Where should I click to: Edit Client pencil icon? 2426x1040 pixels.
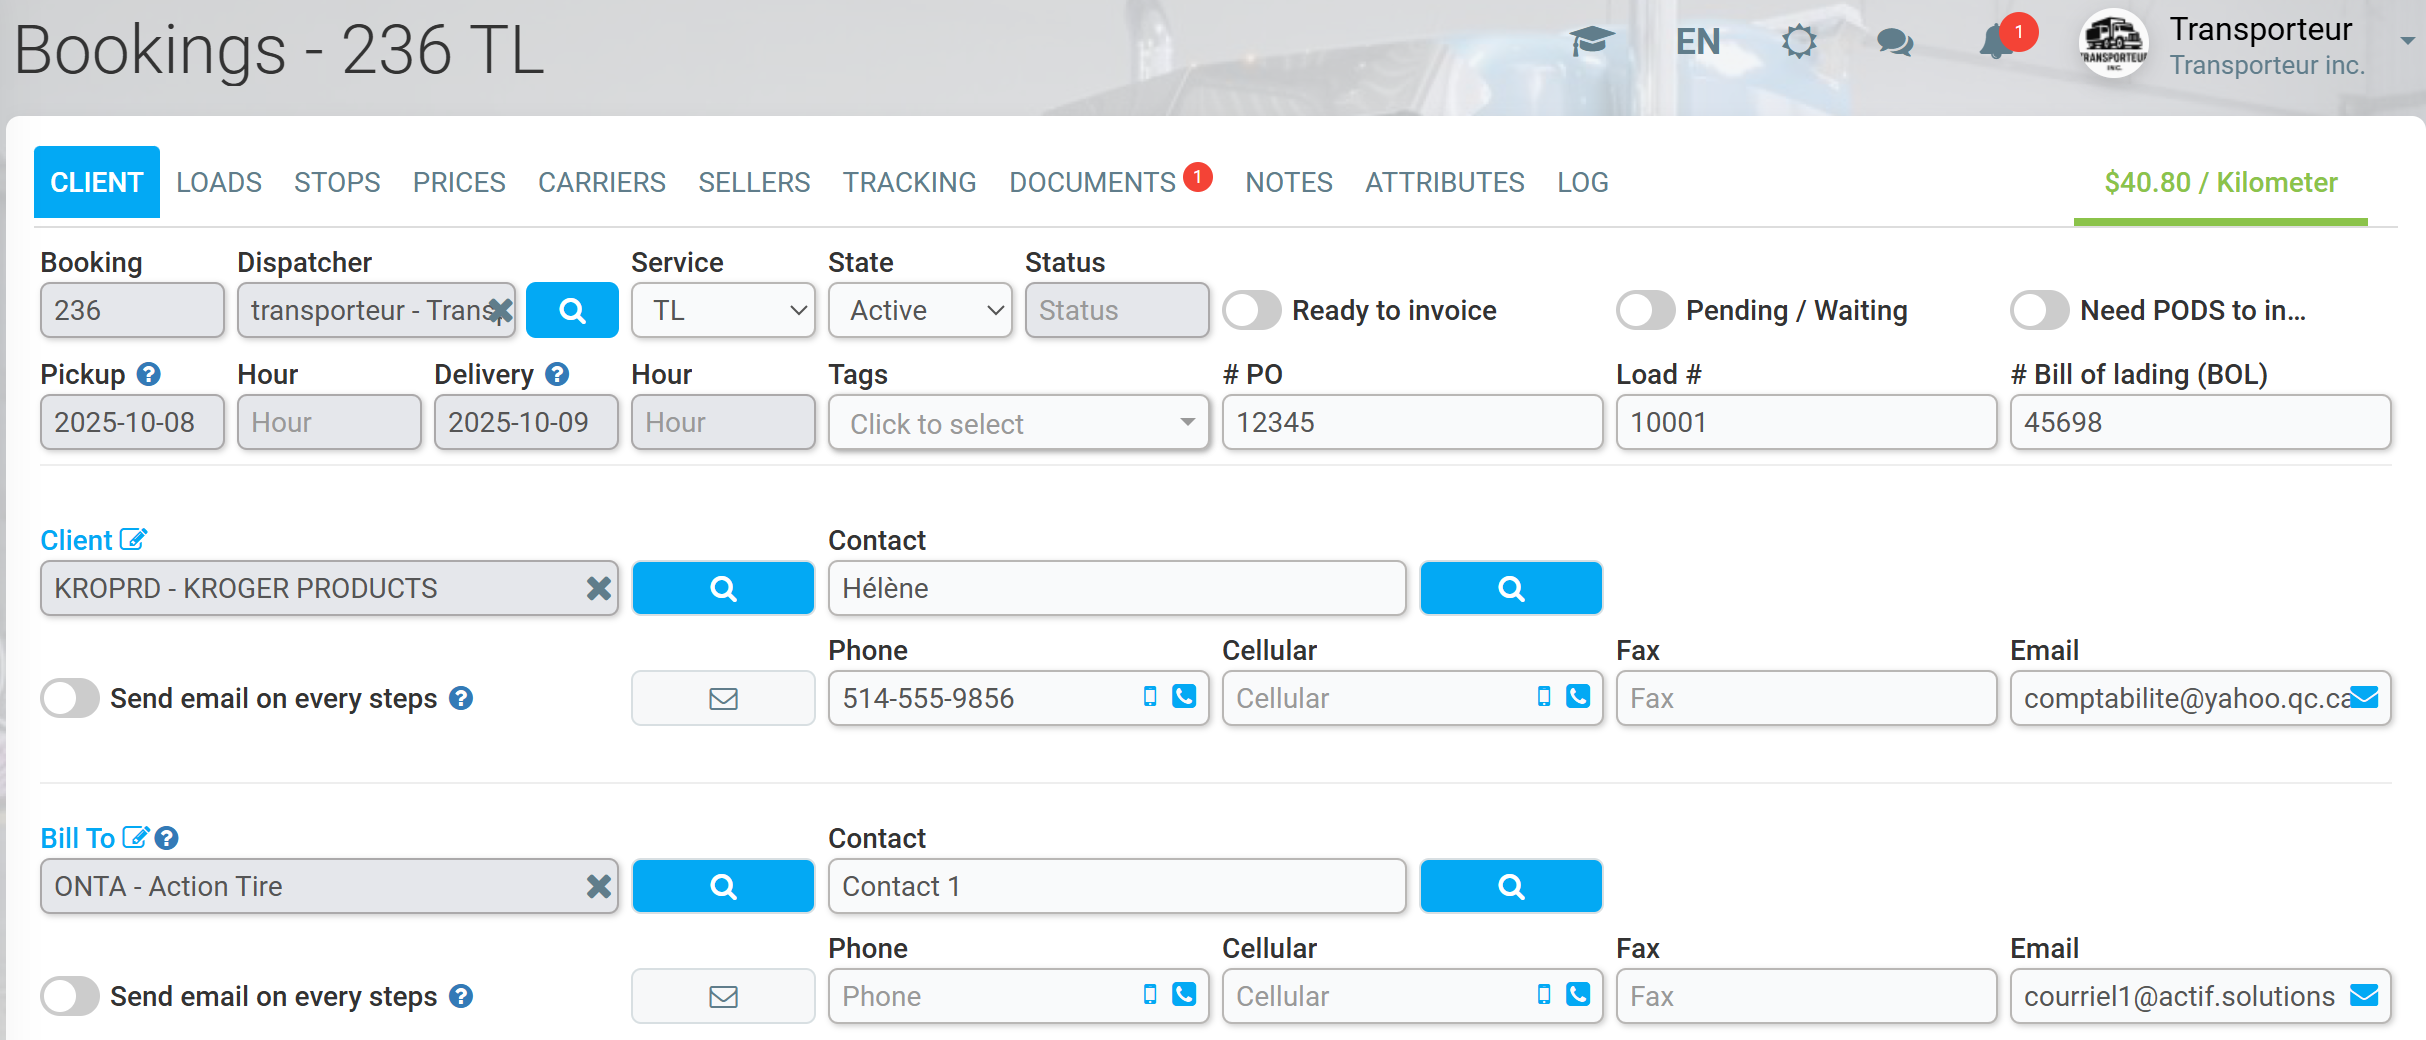pos(133,539)
